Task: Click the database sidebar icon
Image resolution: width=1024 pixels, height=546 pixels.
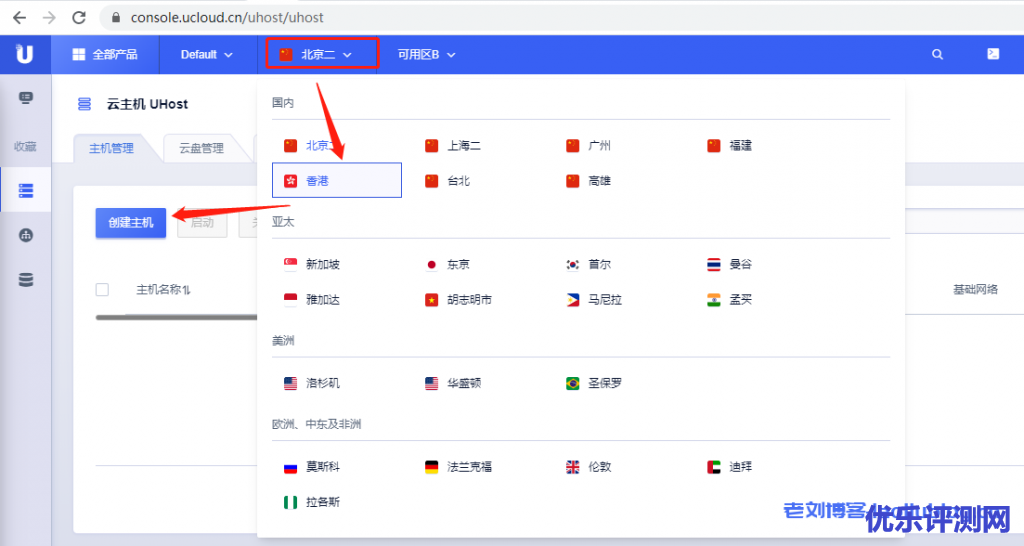Action: pos(26,280)
